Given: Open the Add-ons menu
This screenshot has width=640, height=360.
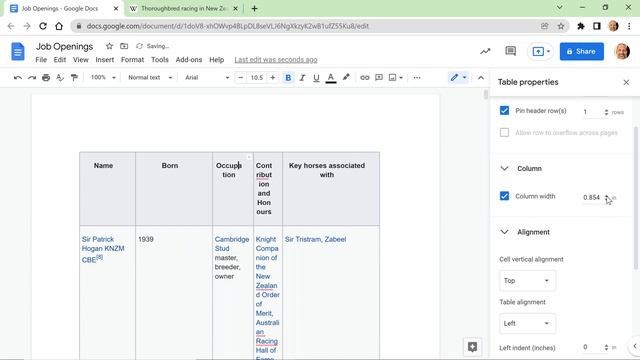Looking at the screenshot, I should [189, 60].
